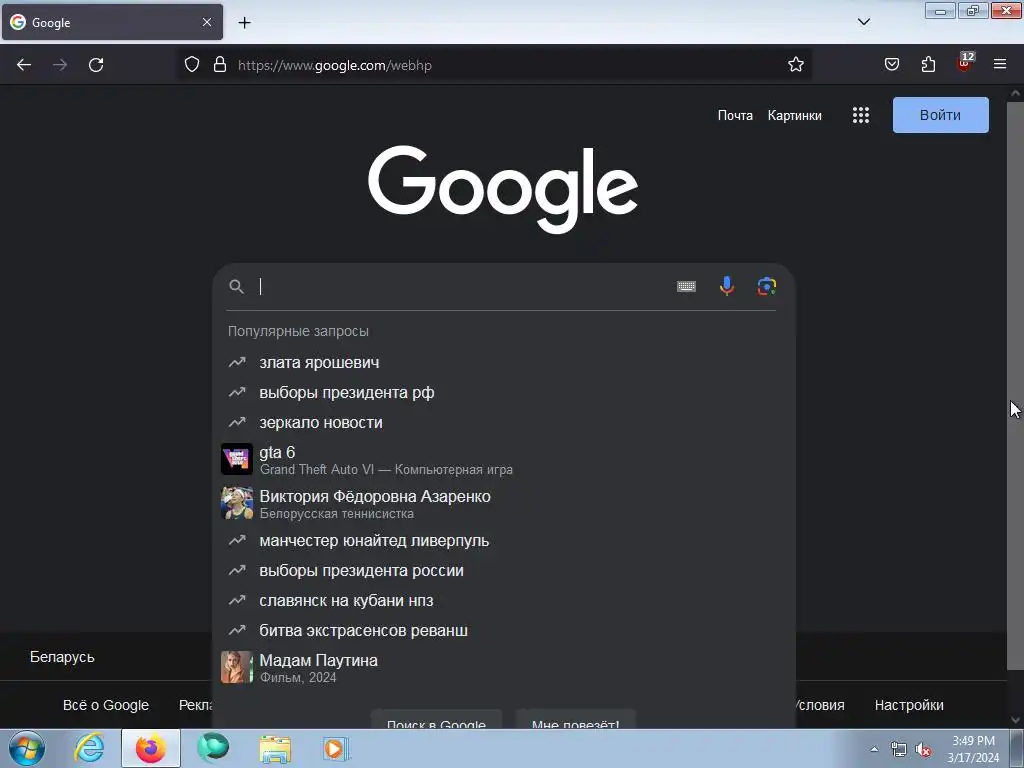The image size is (1024, 768).
Task: Click the page vertical scrollbar
Action: [1015, 385]
